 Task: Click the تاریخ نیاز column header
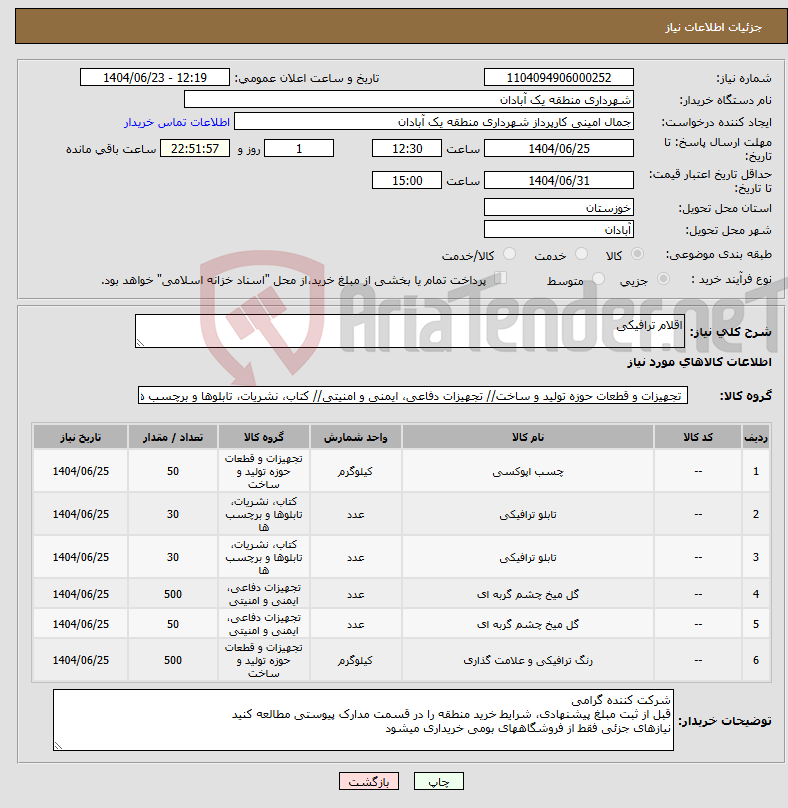[x=80, y=437]
